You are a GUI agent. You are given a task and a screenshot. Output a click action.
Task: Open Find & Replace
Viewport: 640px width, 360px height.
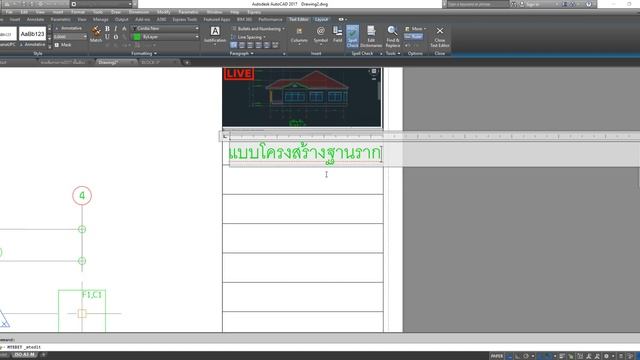(393, 36)
